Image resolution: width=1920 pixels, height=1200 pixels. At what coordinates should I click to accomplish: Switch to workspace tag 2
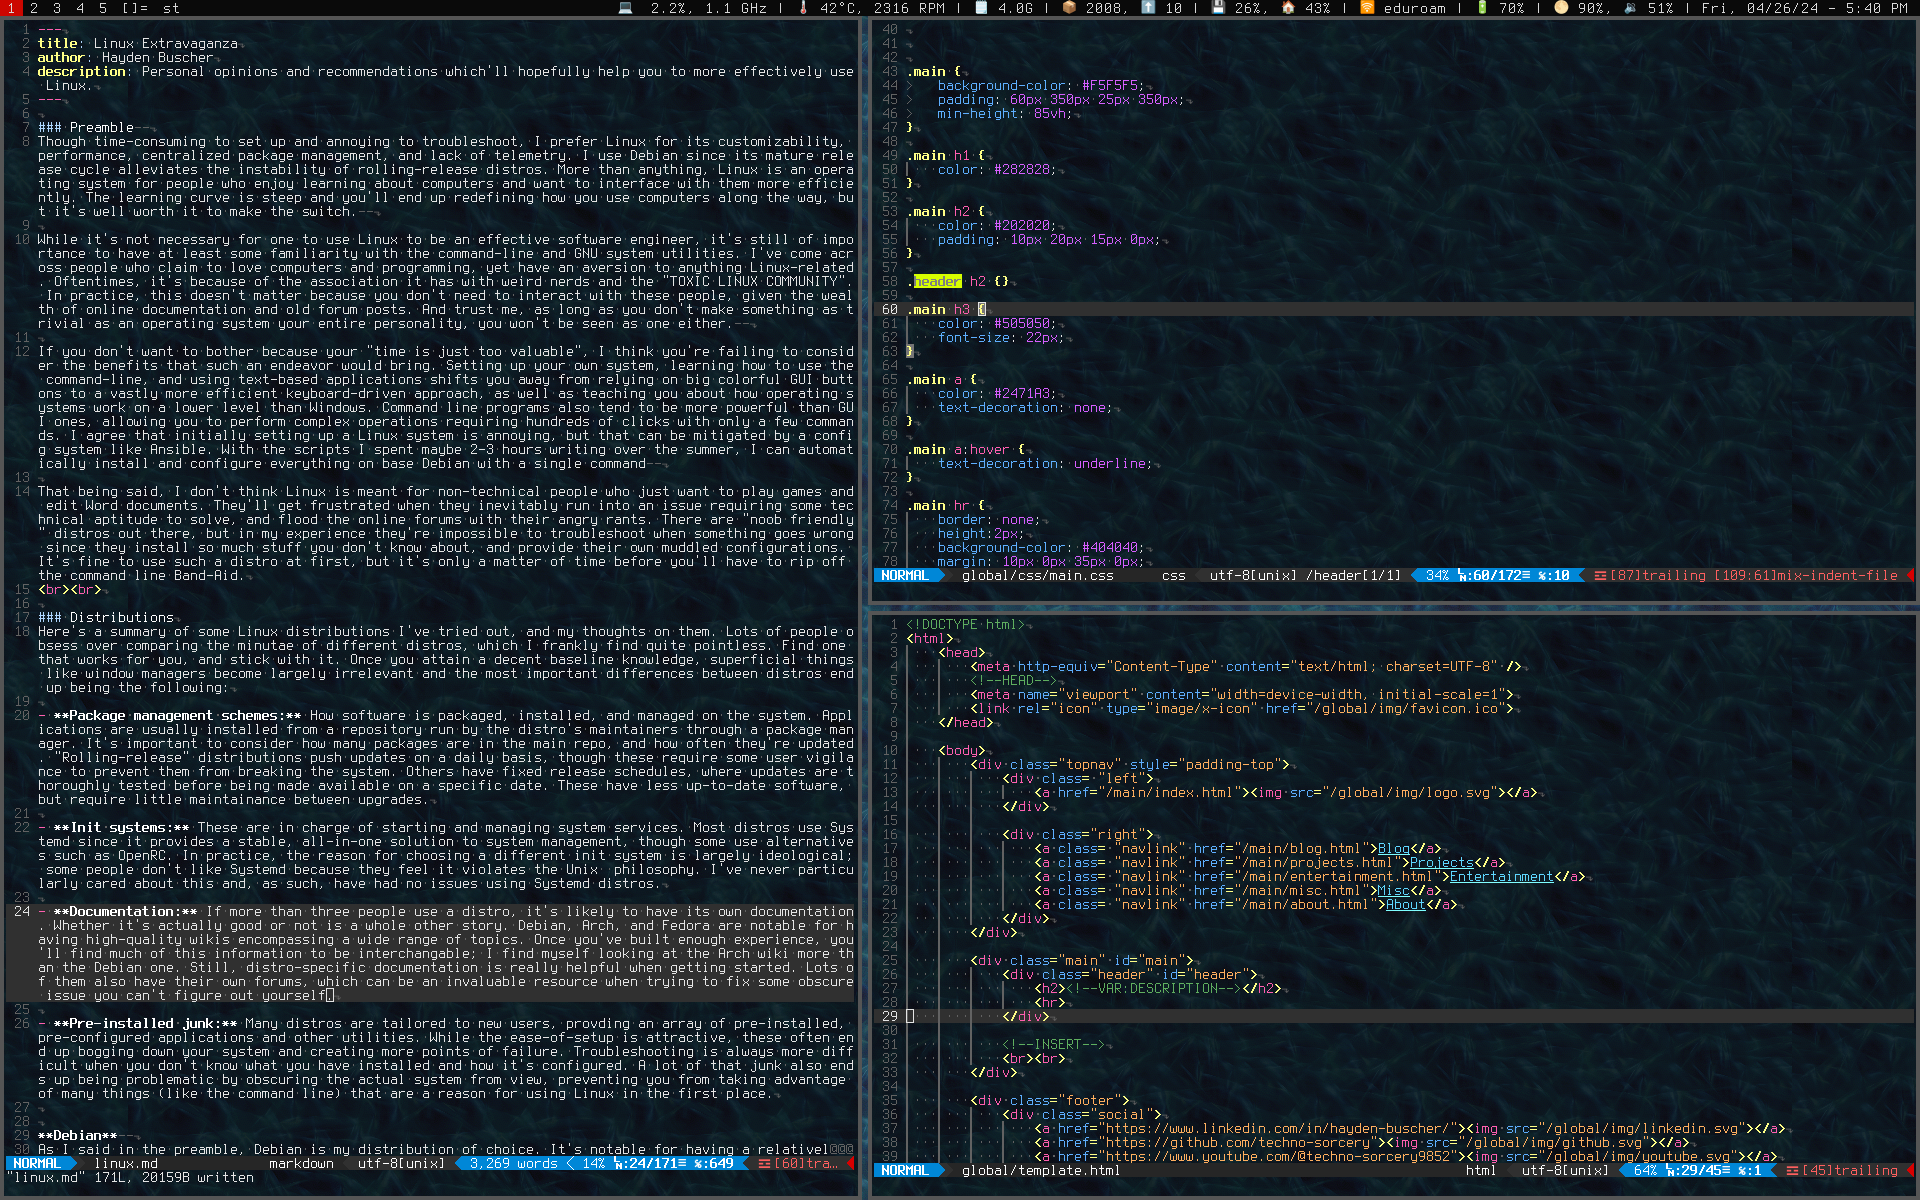click(x=34, y=7)
